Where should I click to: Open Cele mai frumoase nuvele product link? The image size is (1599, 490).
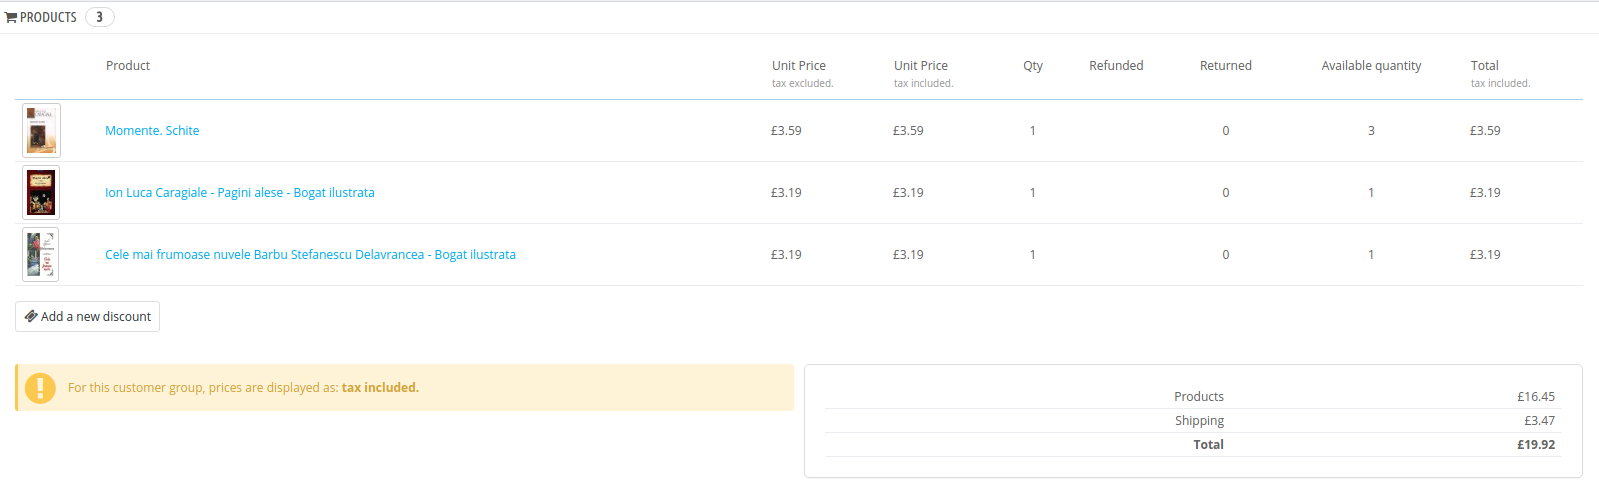pos(310,255)
